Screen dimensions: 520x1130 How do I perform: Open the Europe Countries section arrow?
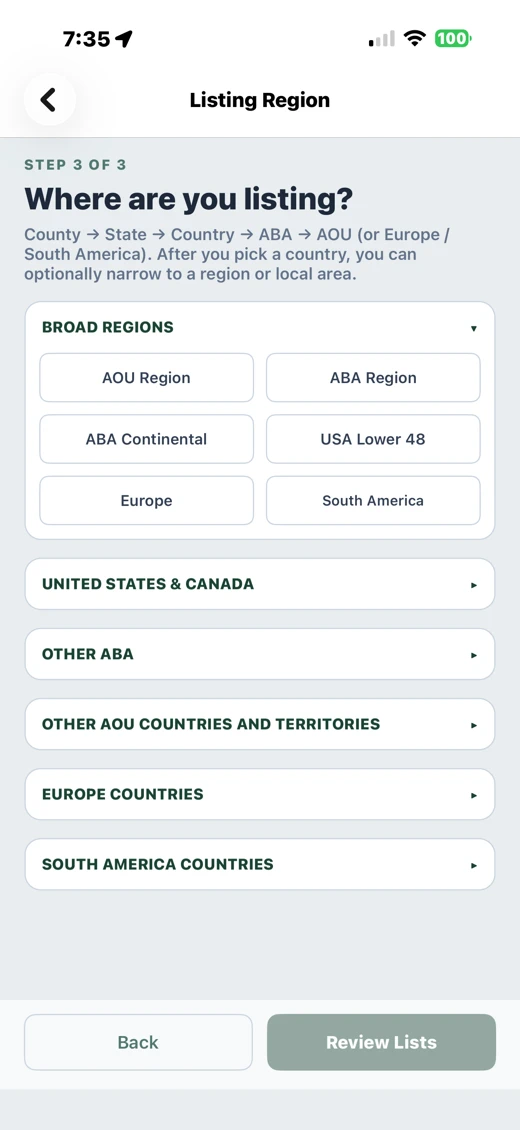473,795
